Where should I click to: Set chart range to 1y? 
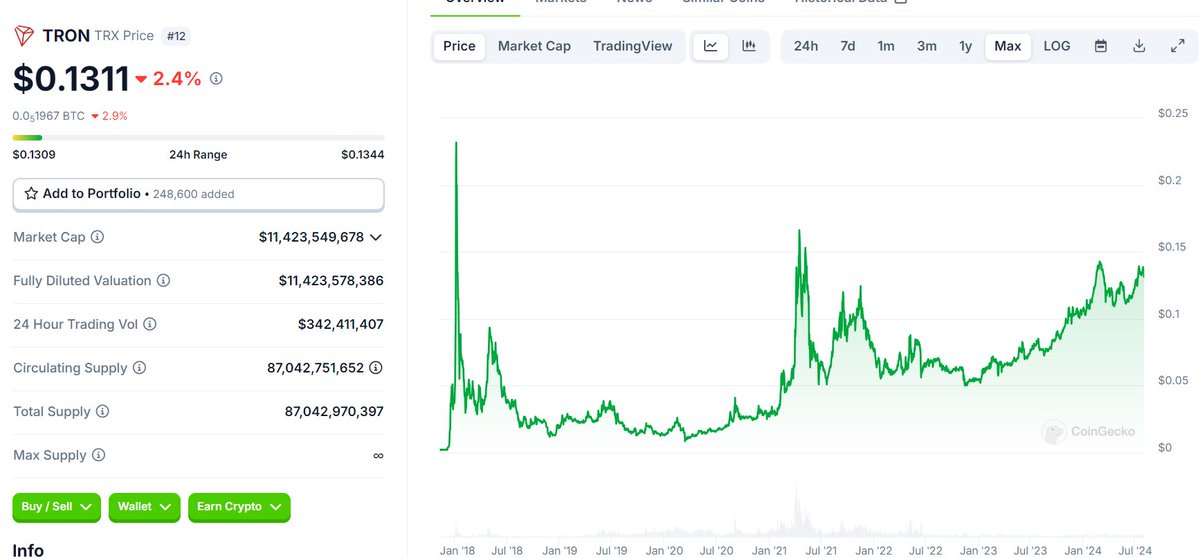966,46
